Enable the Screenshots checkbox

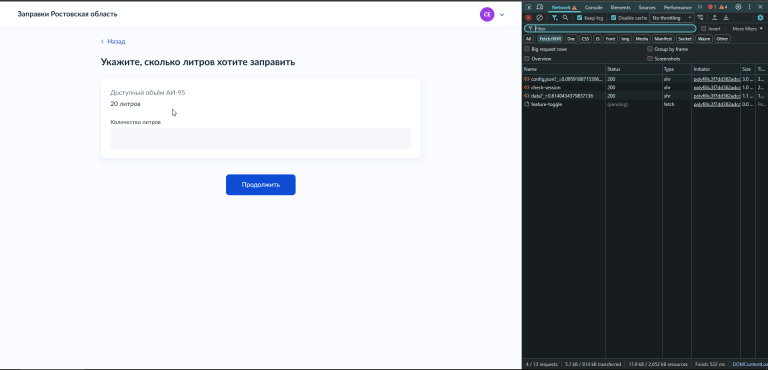click(650, 58)
